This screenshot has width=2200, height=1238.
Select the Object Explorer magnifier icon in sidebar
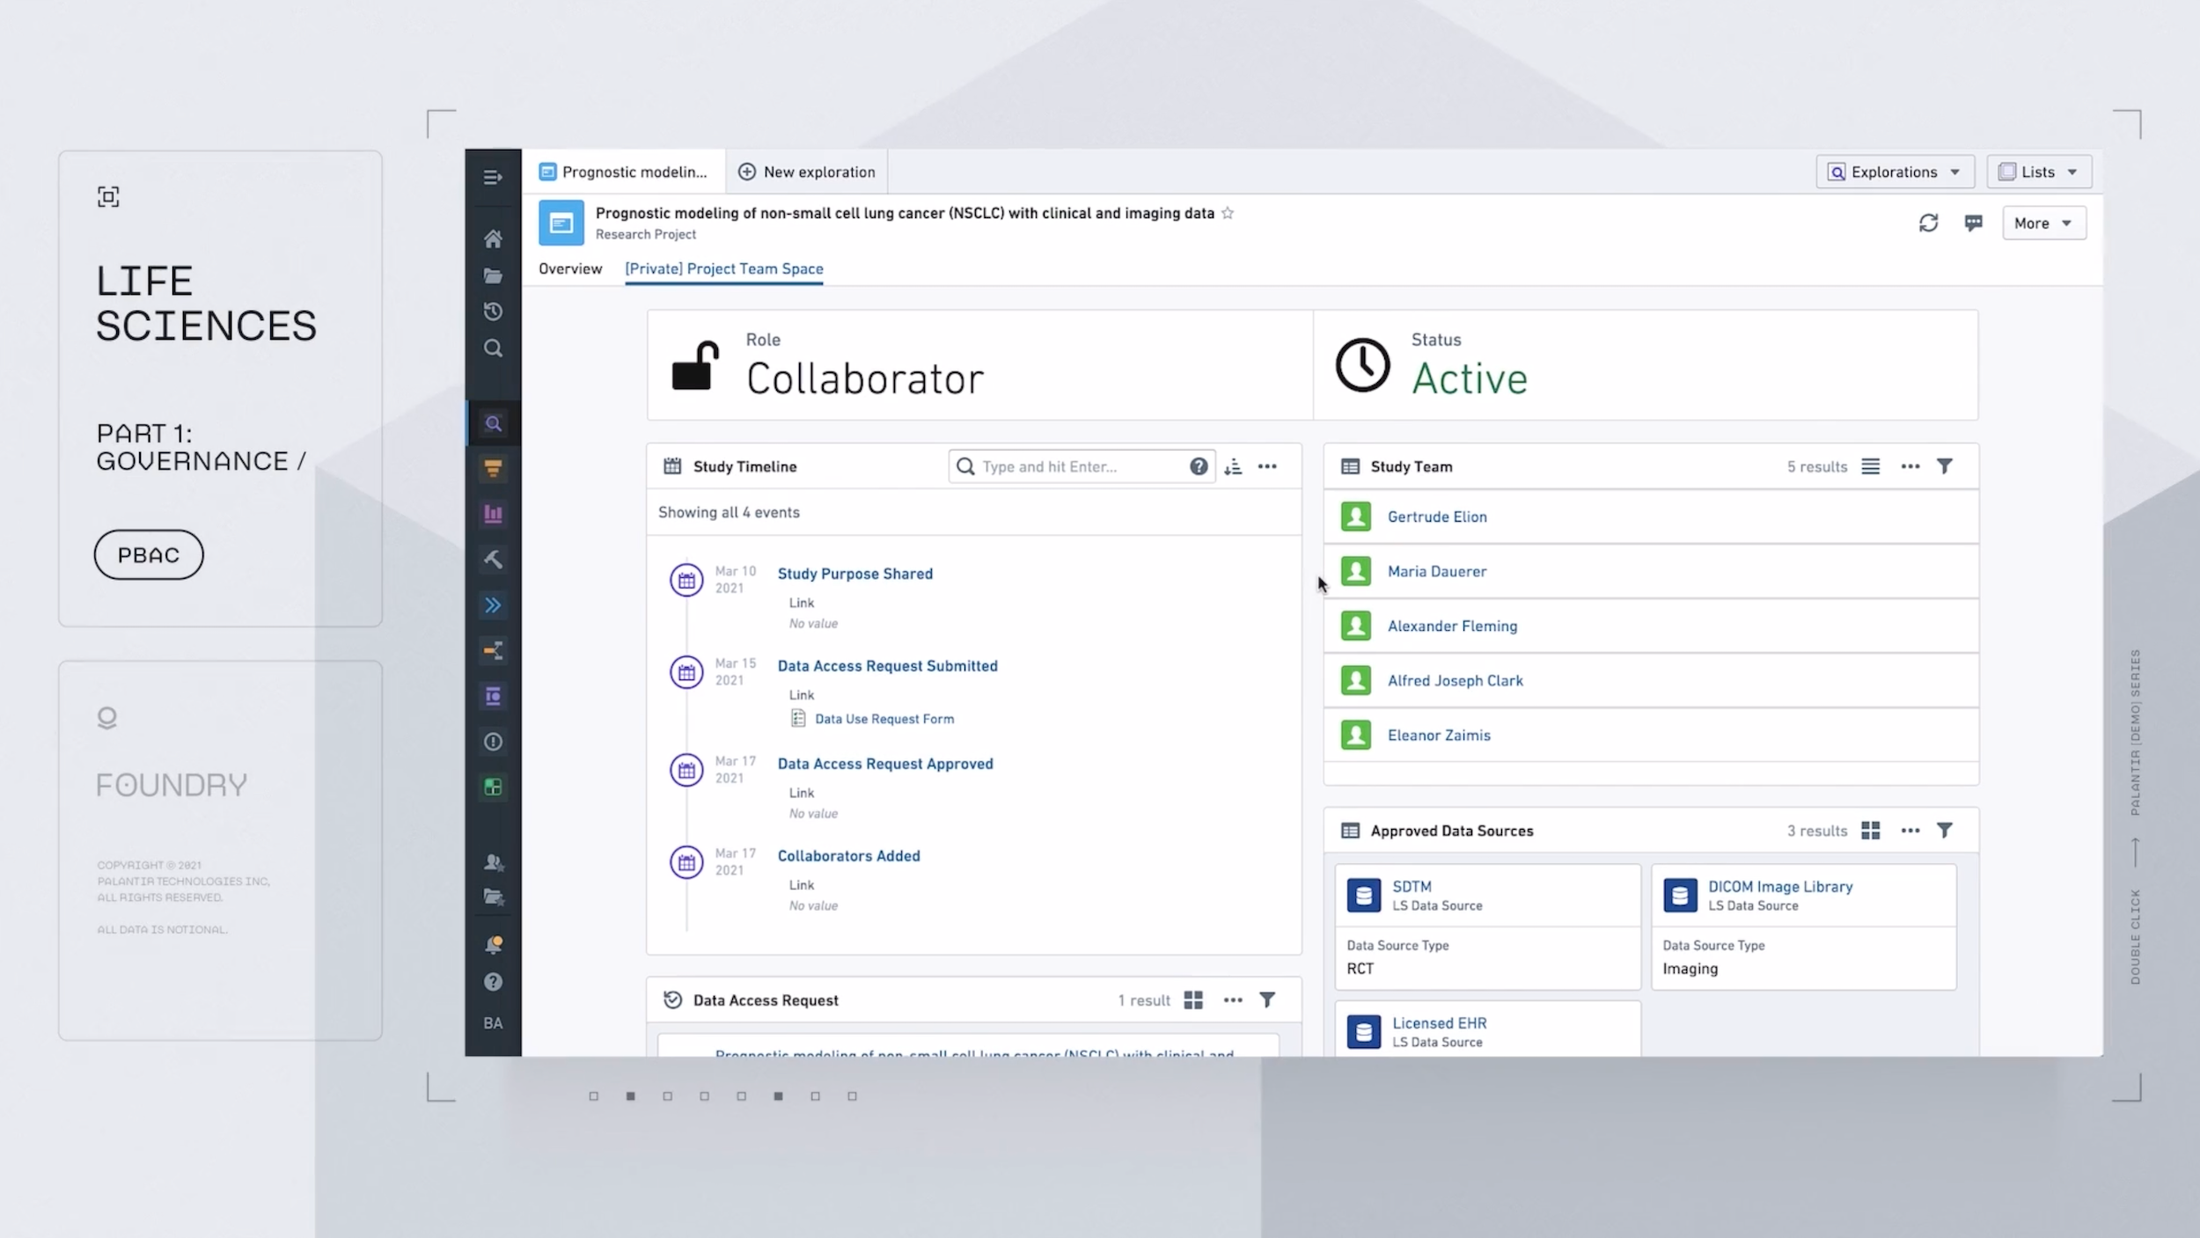coord(493,423)
